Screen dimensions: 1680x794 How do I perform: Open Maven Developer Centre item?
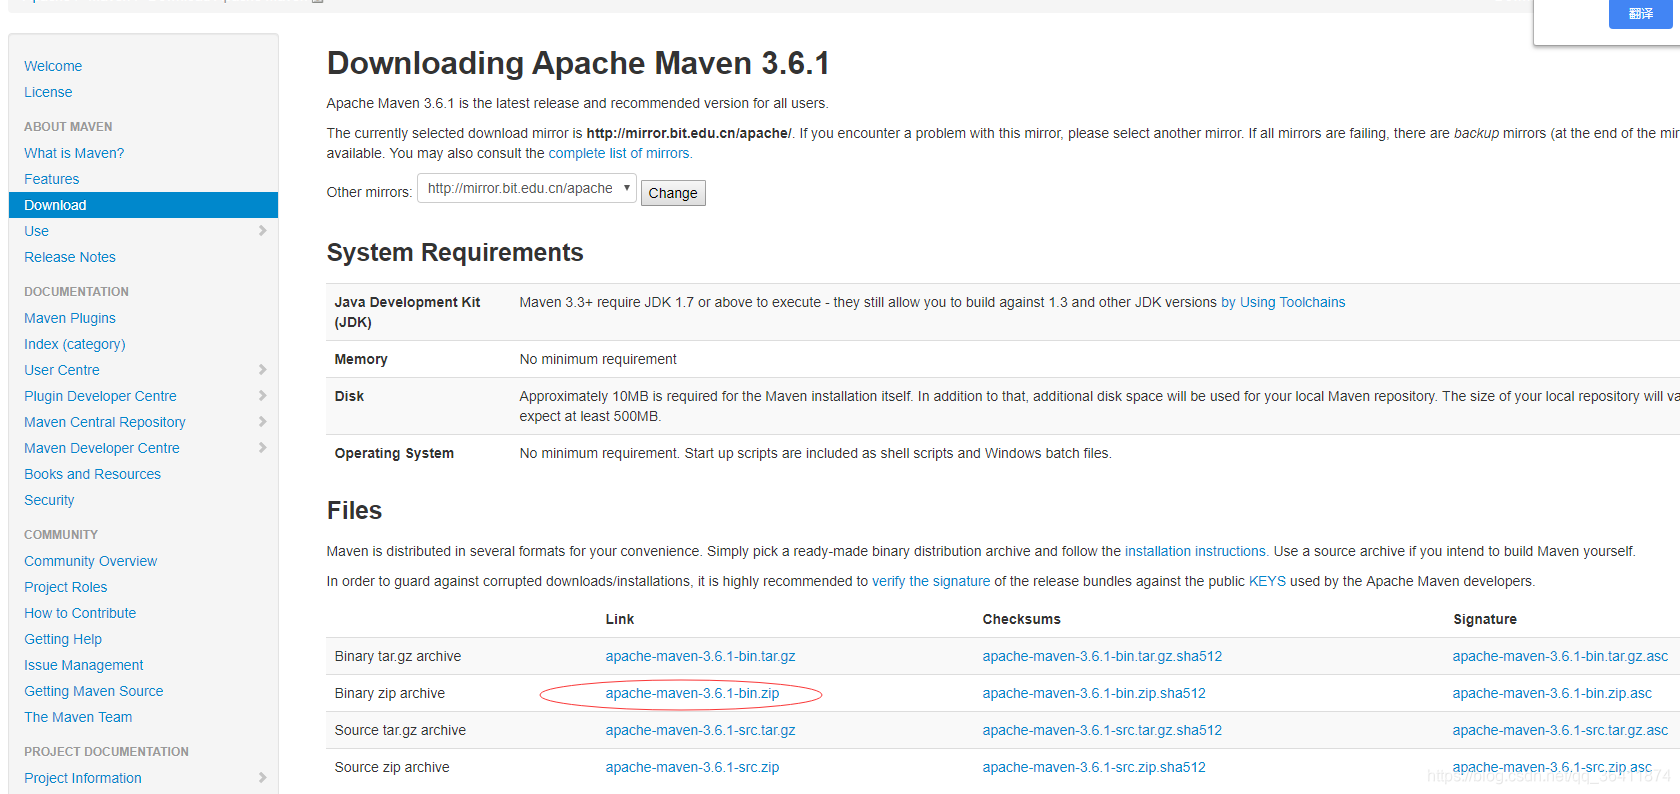point(102,448)
